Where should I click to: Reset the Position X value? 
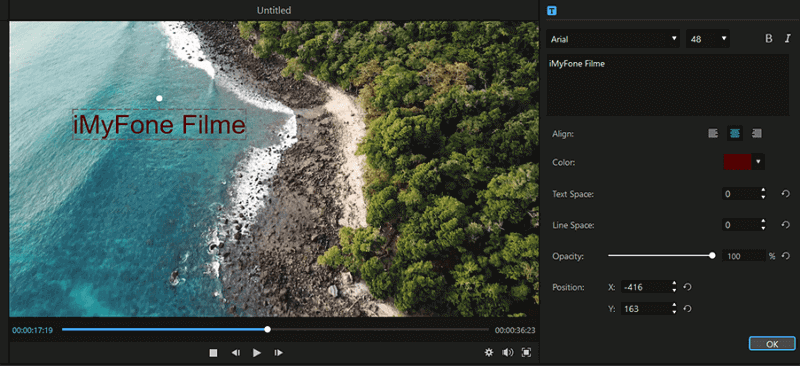click(687, 287)
